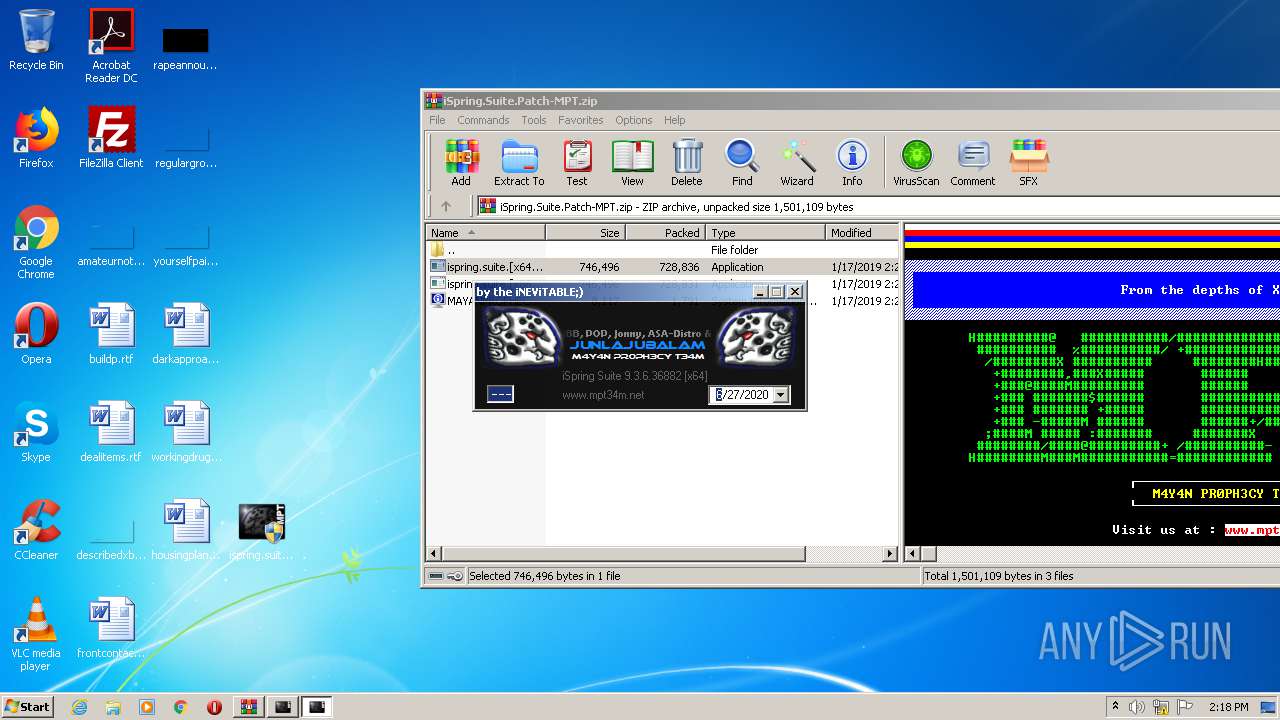Viewport: 1280px width, 720px height.
Task: Click the Delete trash icon
Action: click(x=687, y=163)
